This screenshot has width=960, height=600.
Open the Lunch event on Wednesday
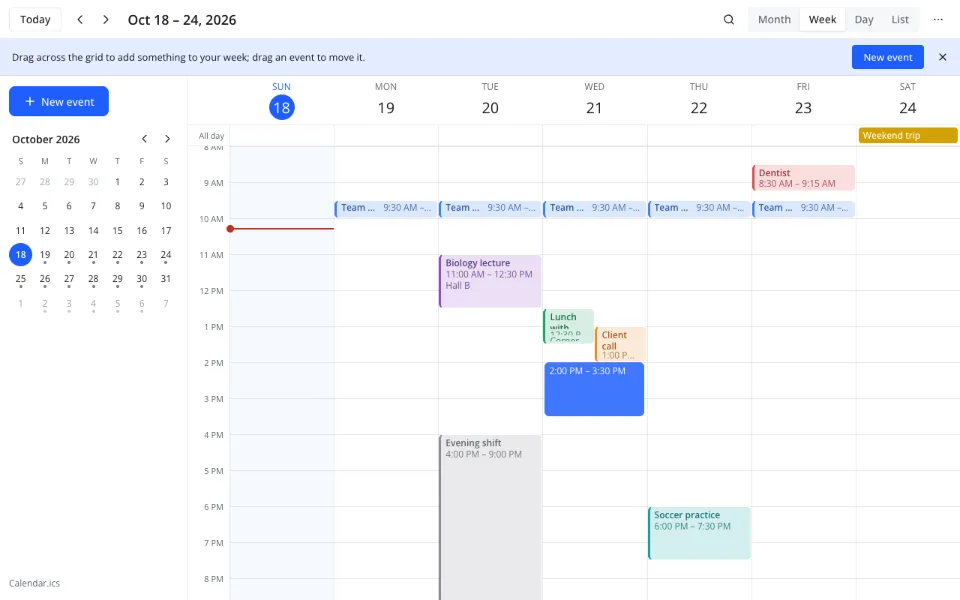coord(568,326)
